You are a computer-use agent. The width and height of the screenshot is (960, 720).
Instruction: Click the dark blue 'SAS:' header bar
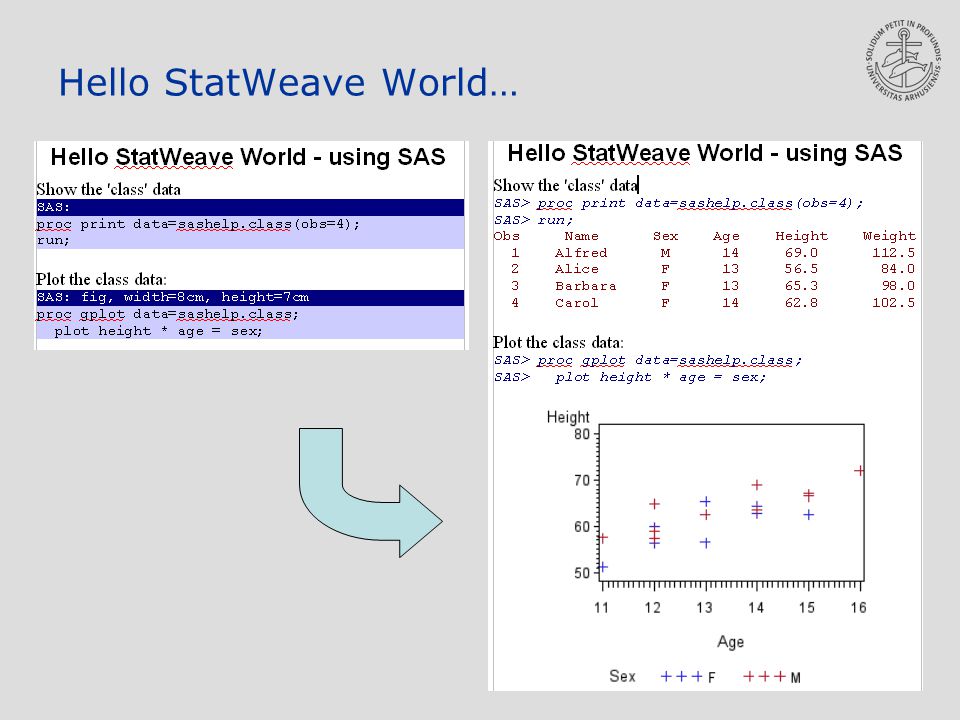[x=250, y=207]
